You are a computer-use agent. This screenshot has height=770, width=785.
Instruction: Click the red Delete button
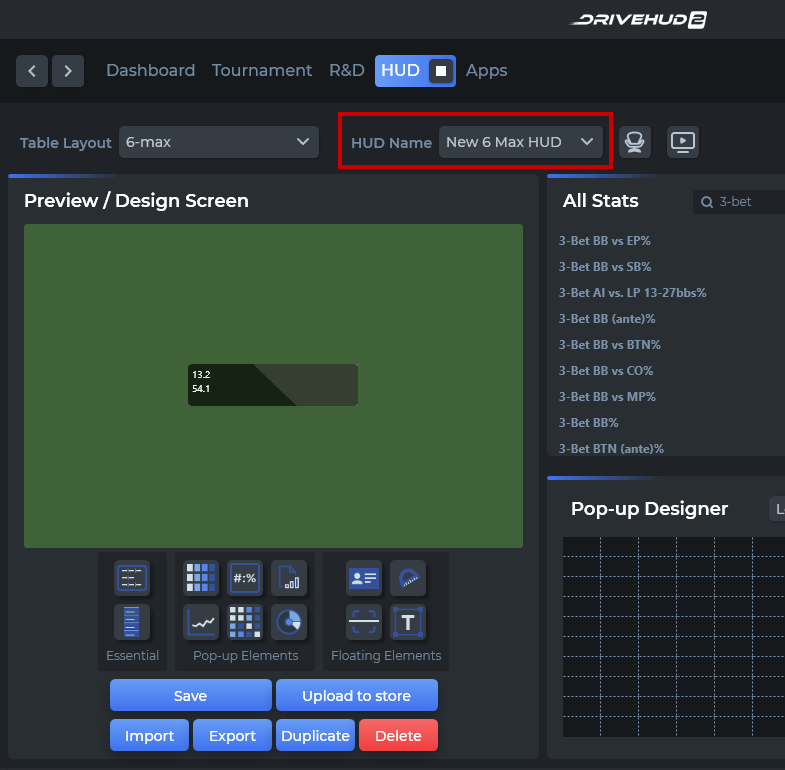(x=399, y=735)
